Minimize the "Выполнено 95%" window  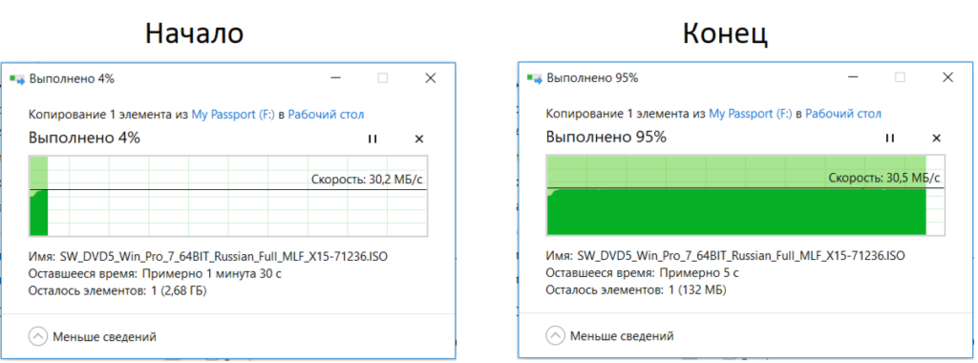tap(853, 78)
